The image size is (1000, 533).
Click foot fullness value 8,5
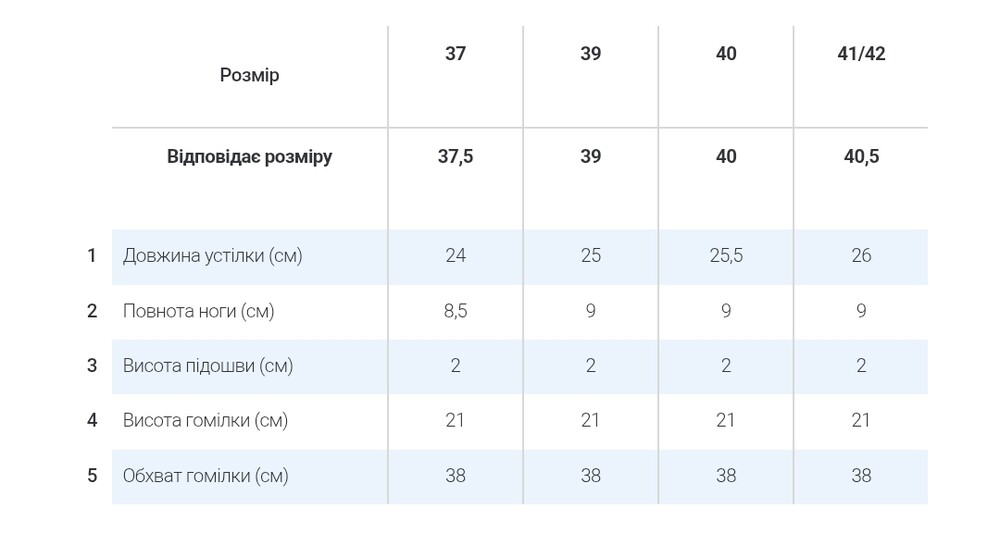pyautogui.click(x=455, y=311)
